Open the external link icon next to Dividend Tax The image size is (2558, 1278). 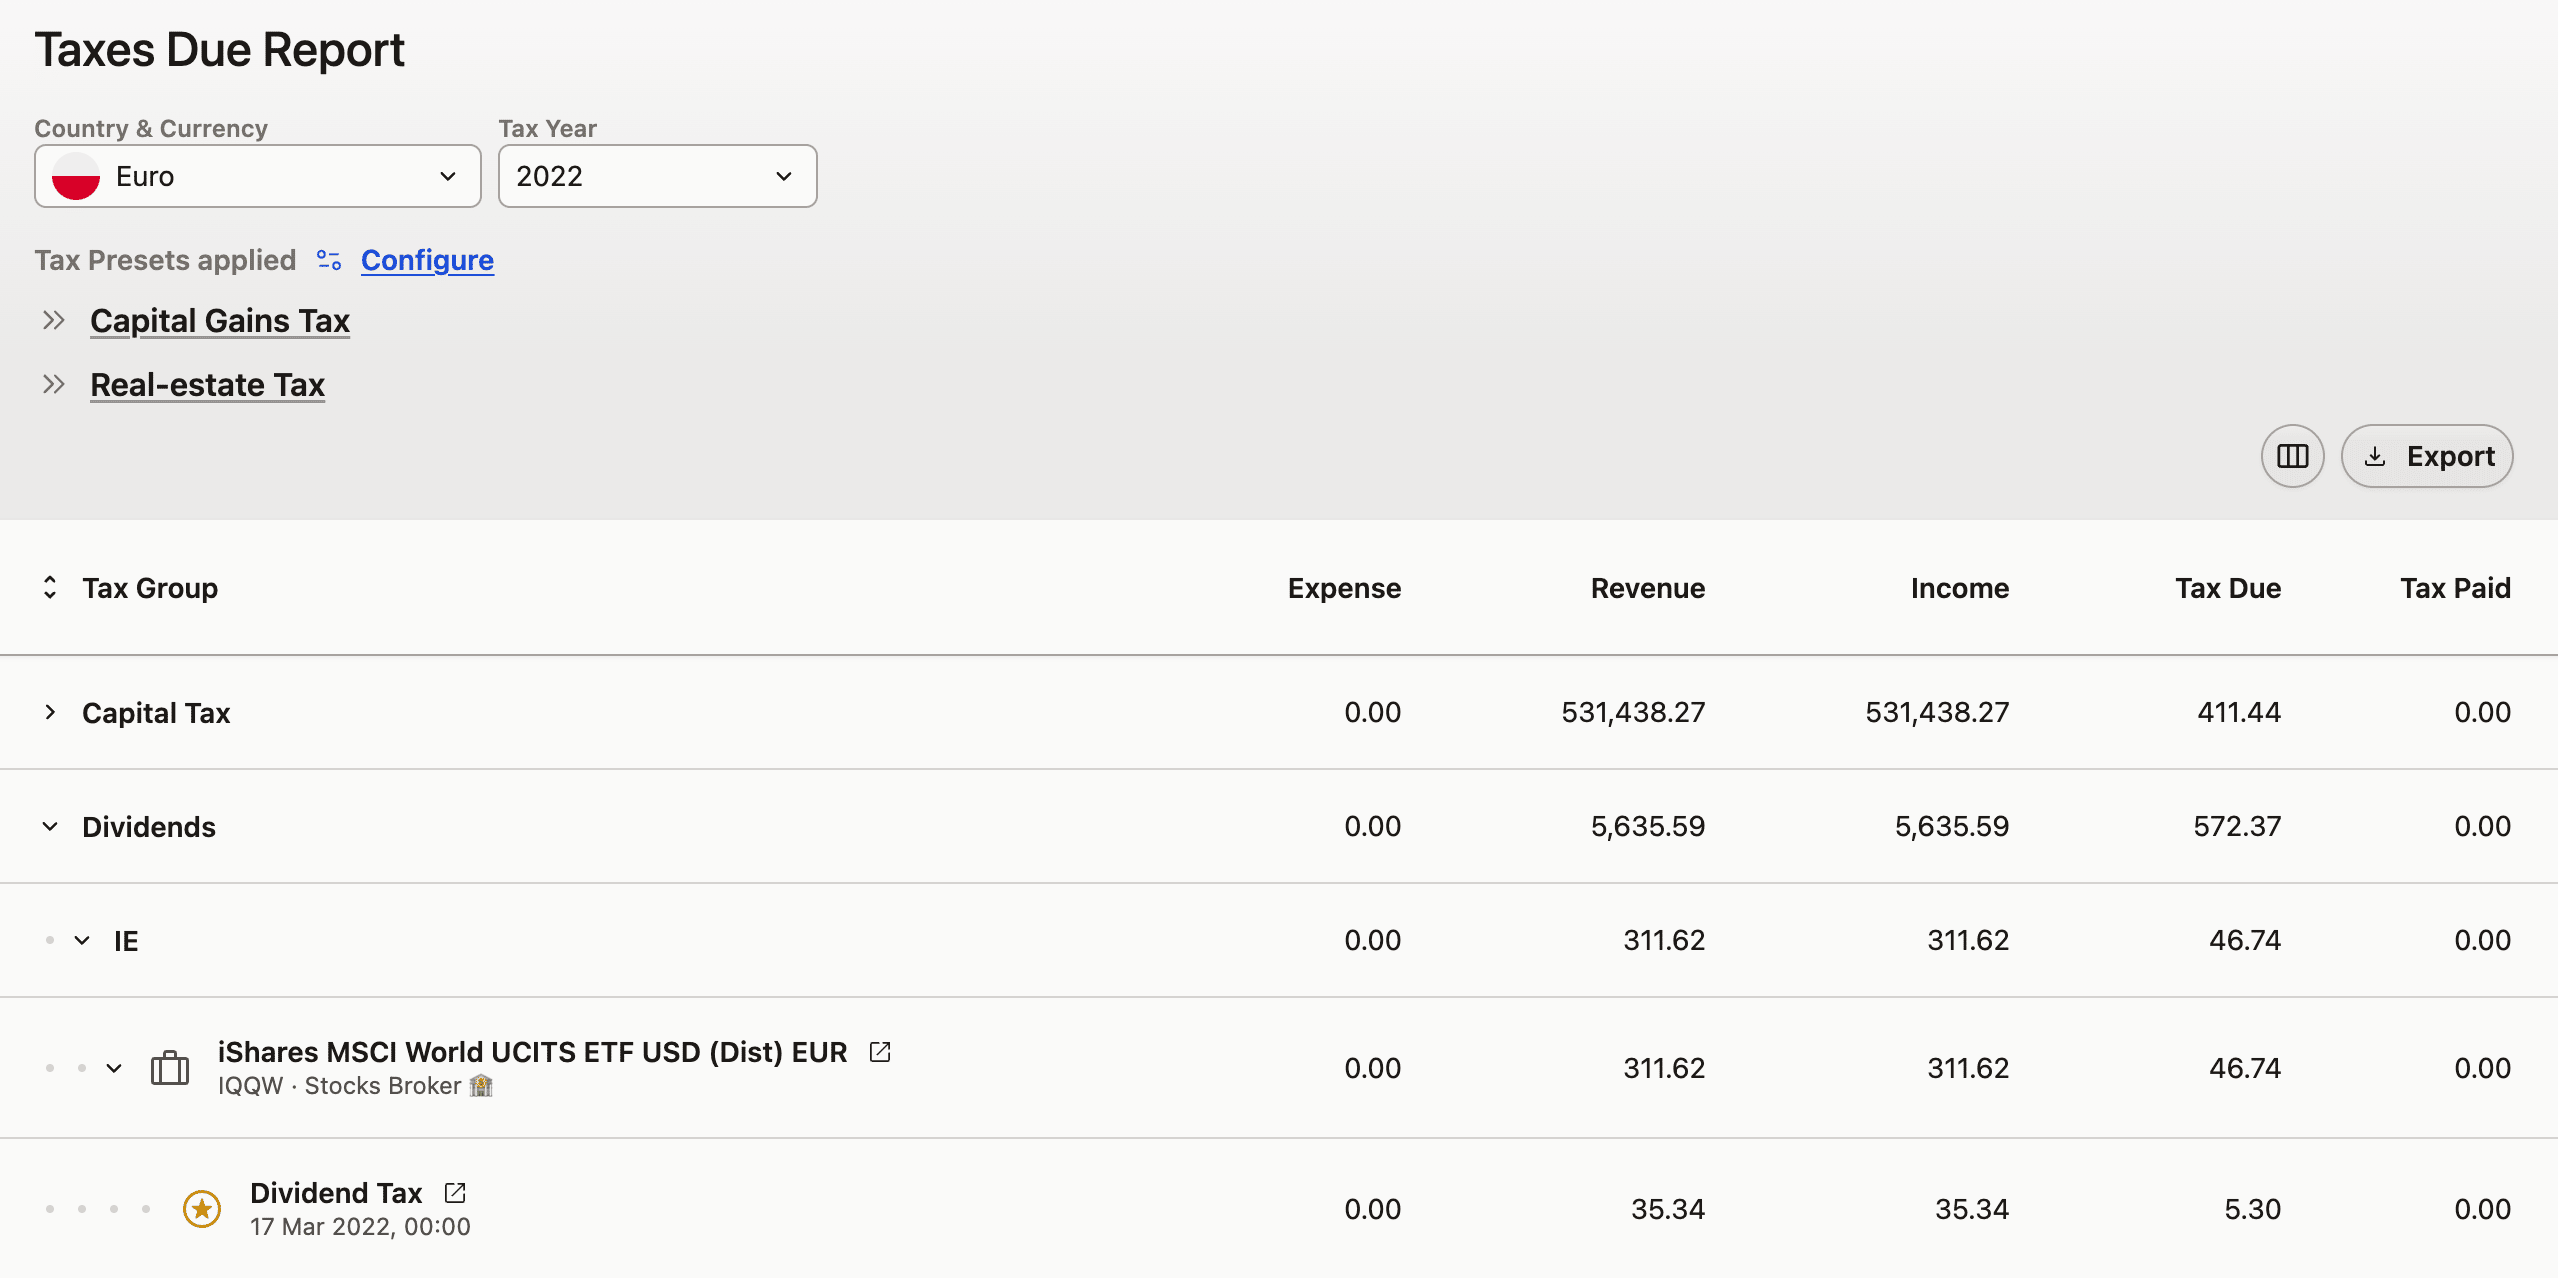click(455, 1192)
